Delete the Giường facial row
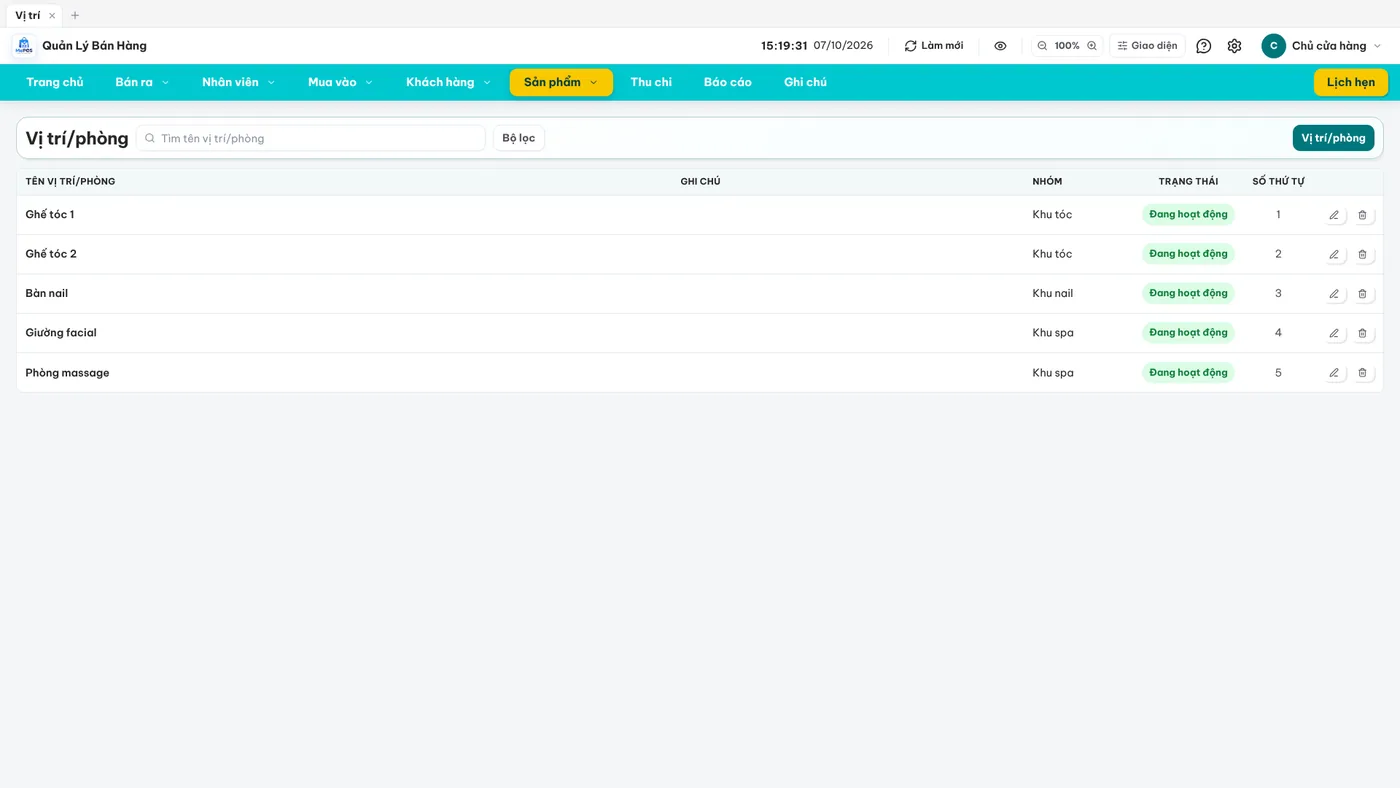The width and height of the screenshot is (1400, 788). tap(1363, 333)
